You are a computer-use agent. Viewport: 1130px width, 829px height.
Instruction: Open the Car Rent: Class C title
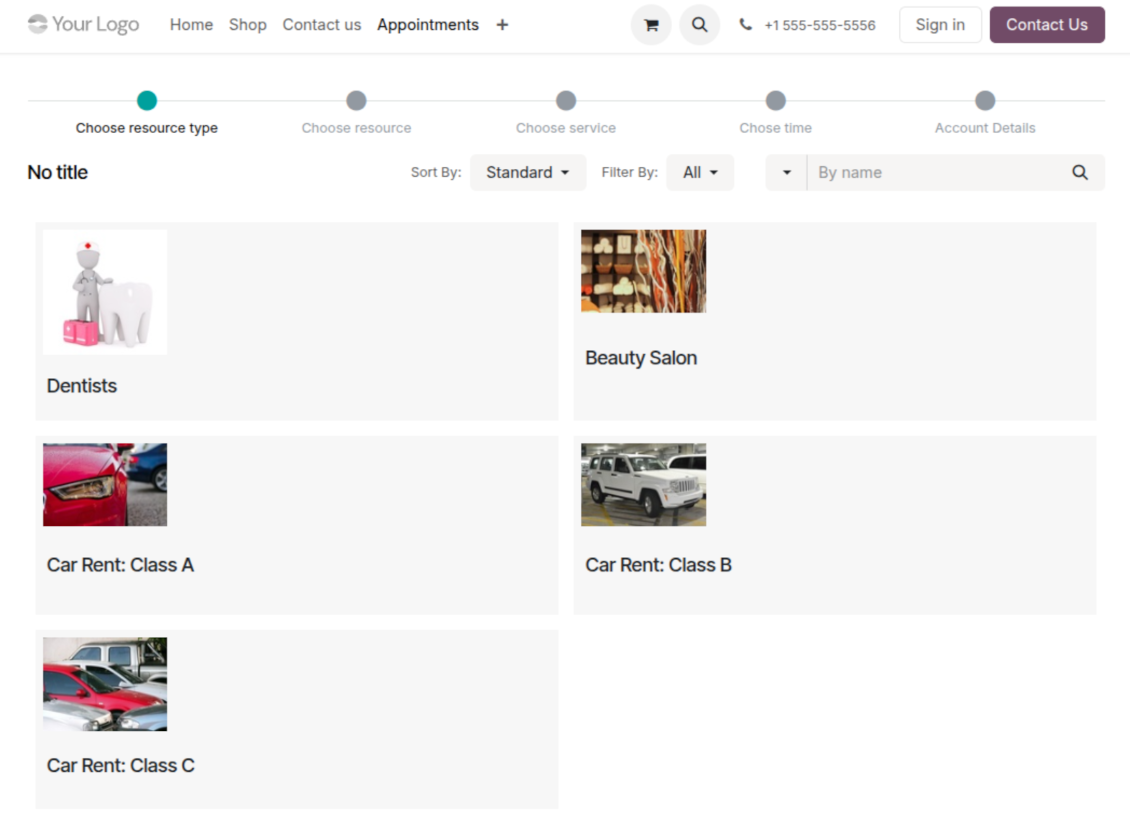pos(121,766)
